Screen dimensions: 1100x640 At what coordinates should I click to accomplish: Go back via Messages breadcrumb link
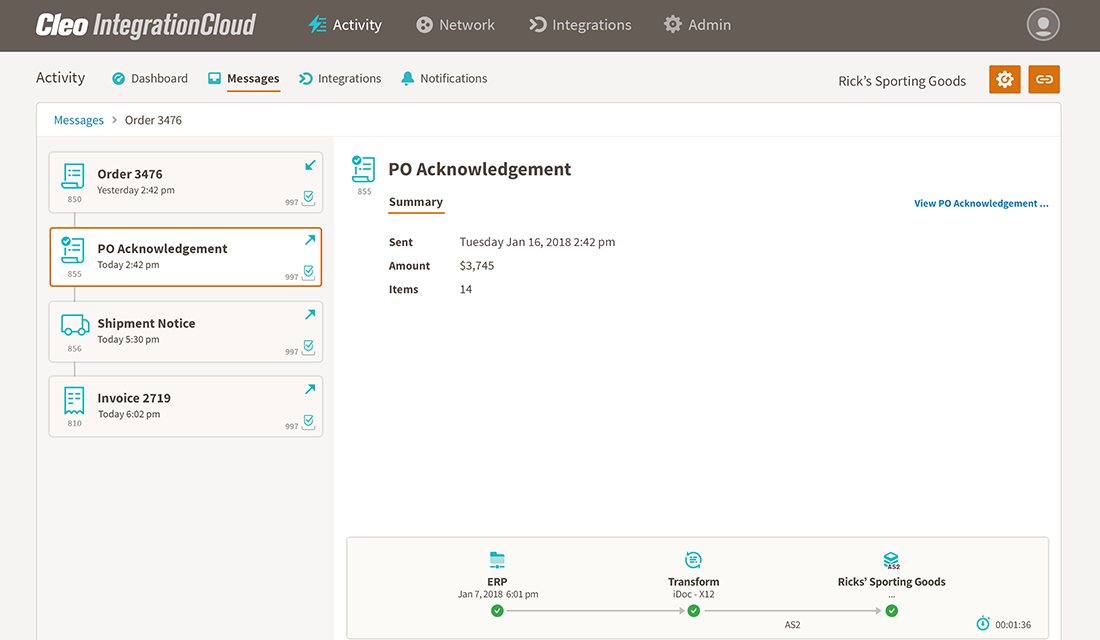pos(79,120)
